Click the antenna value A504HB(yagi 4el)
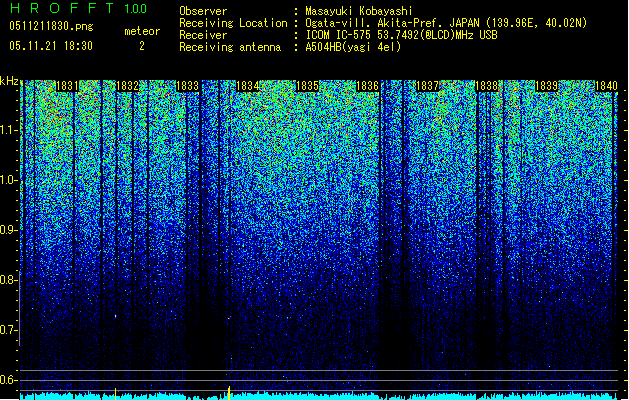 [x=353, y=47]
